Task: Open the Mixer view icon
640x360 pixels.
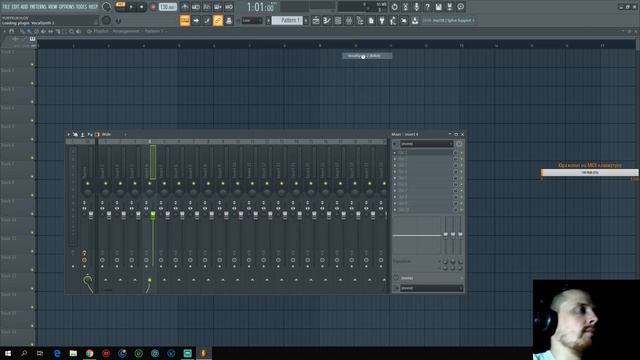Action: 349,20
